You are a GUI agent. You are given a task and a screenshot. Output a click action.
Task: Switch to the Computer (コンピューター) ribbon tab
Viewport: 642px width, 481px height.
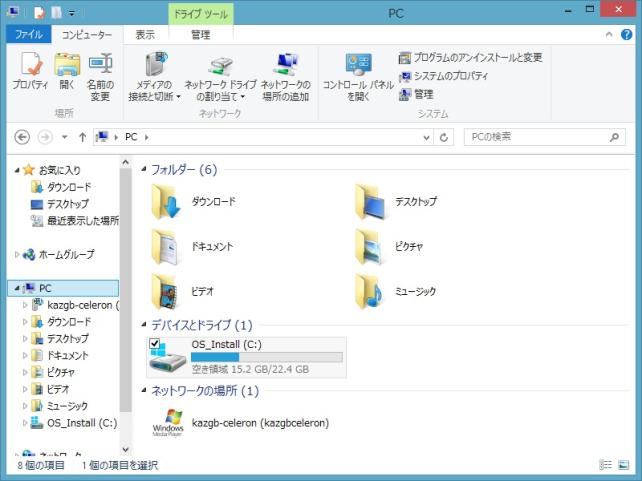(87, 35)
